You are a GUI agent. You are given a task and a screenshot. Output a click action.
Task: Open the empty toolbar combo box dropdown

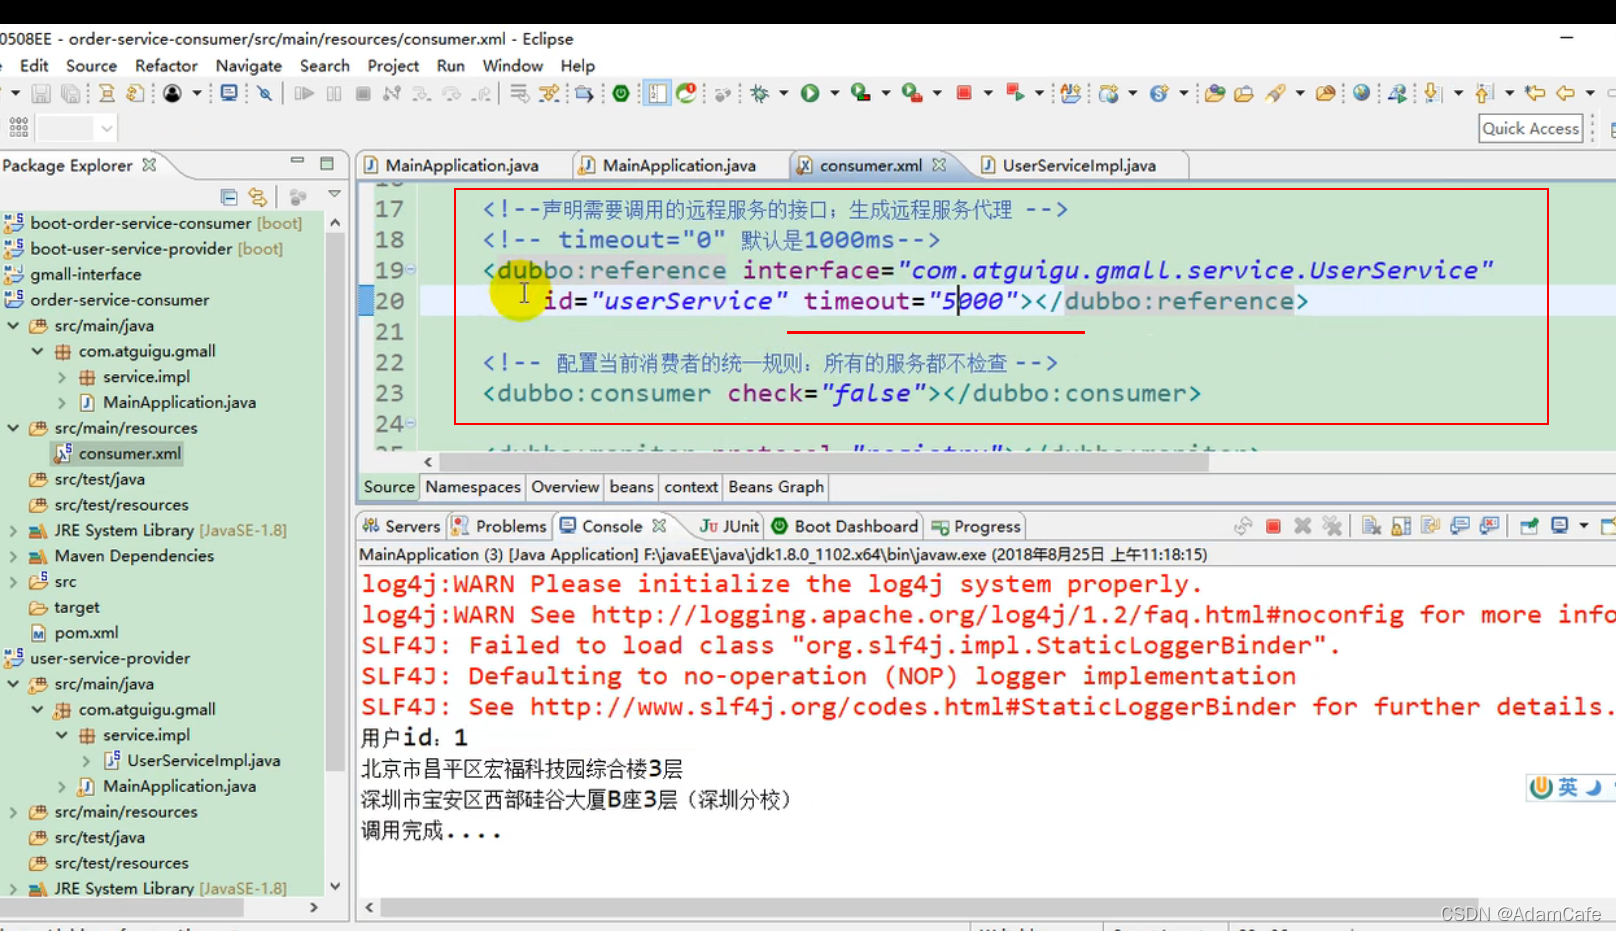coord(107,128)
